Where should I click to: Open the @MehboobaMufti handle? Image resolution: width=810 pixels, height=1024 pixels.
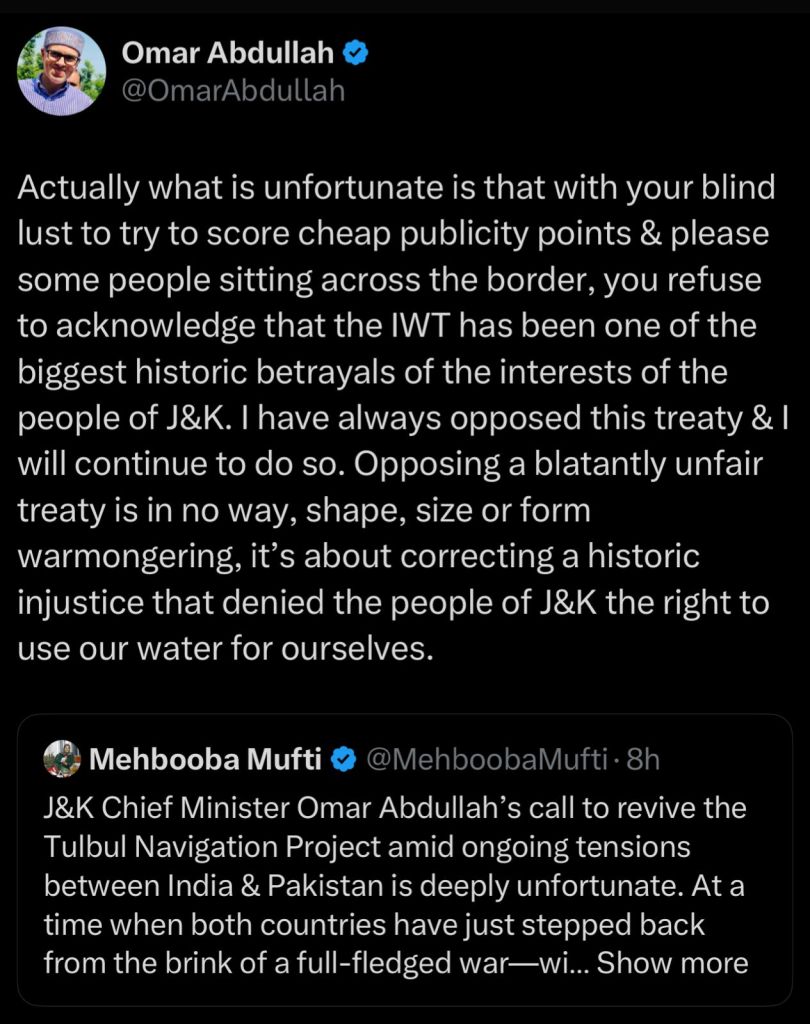click(487, 760)
